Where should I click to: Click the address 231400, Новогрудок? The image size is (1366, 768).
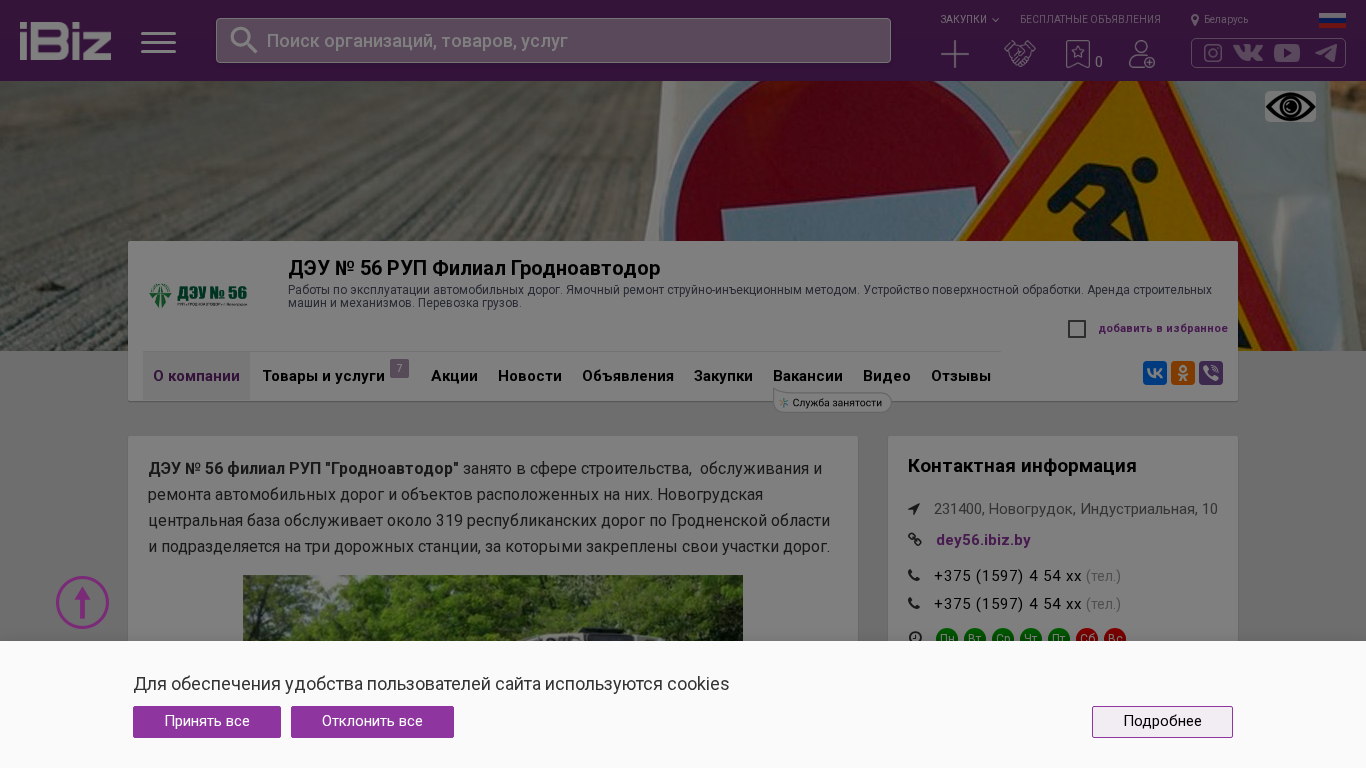coord(1076,509)
